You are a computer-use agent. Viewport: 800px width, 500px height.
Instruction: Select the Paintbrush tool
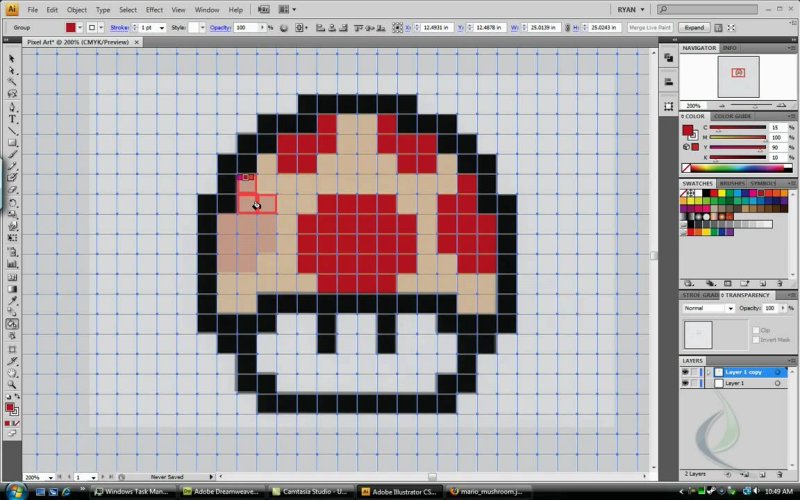pyautogui.click(x=12, y=155)
